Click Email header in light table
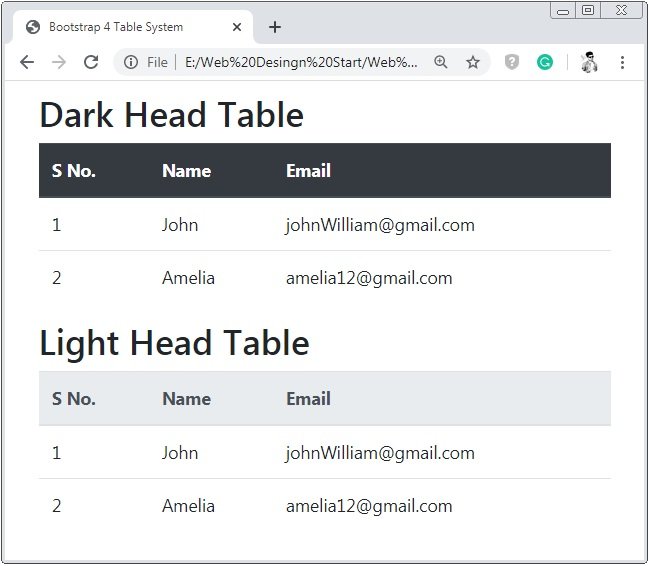This screenshot has height=566, width=648. coord(308,399)
